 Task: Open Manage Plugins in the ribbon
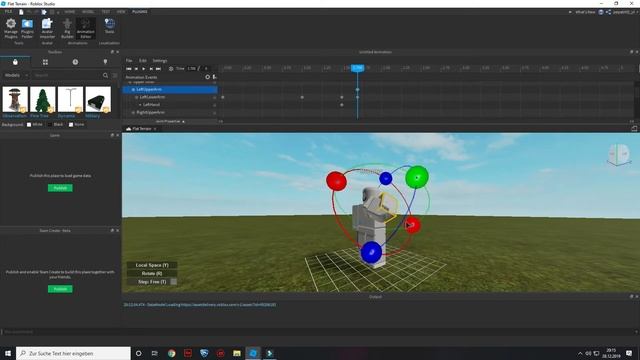11,28
